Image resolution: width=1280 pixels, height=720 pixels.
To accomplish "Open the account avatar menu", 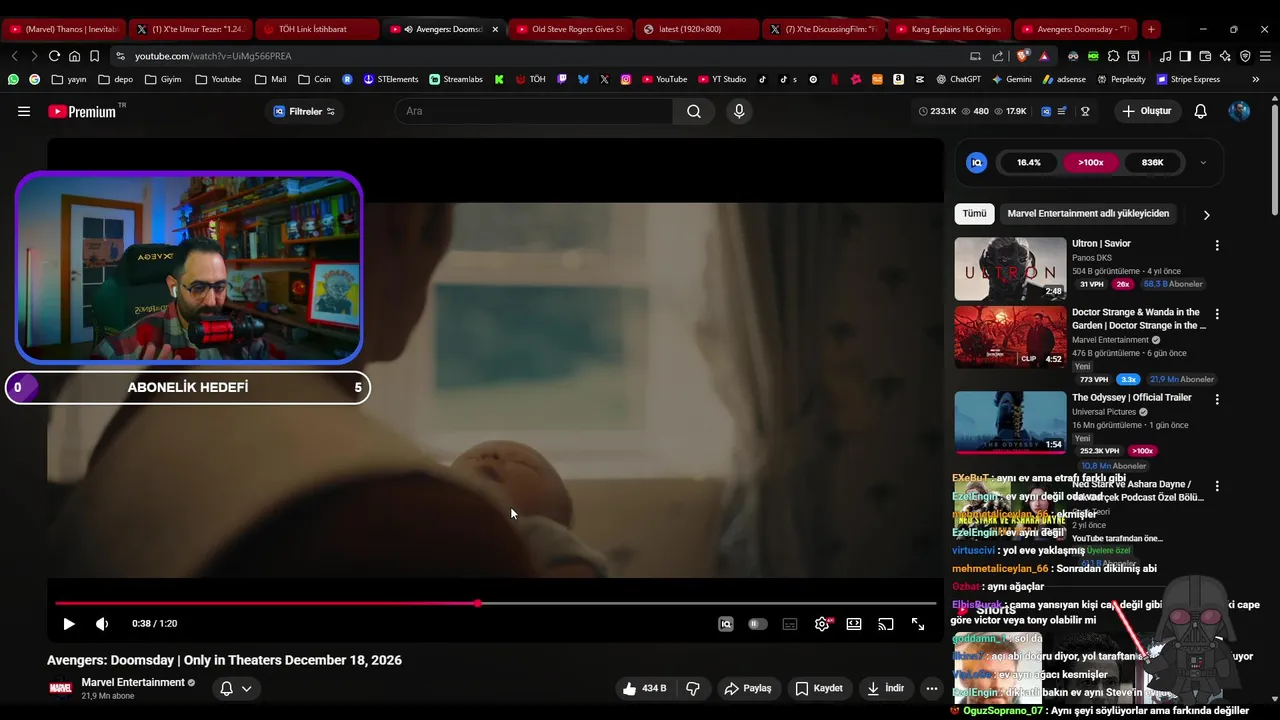I will (x=1239, y=111).
